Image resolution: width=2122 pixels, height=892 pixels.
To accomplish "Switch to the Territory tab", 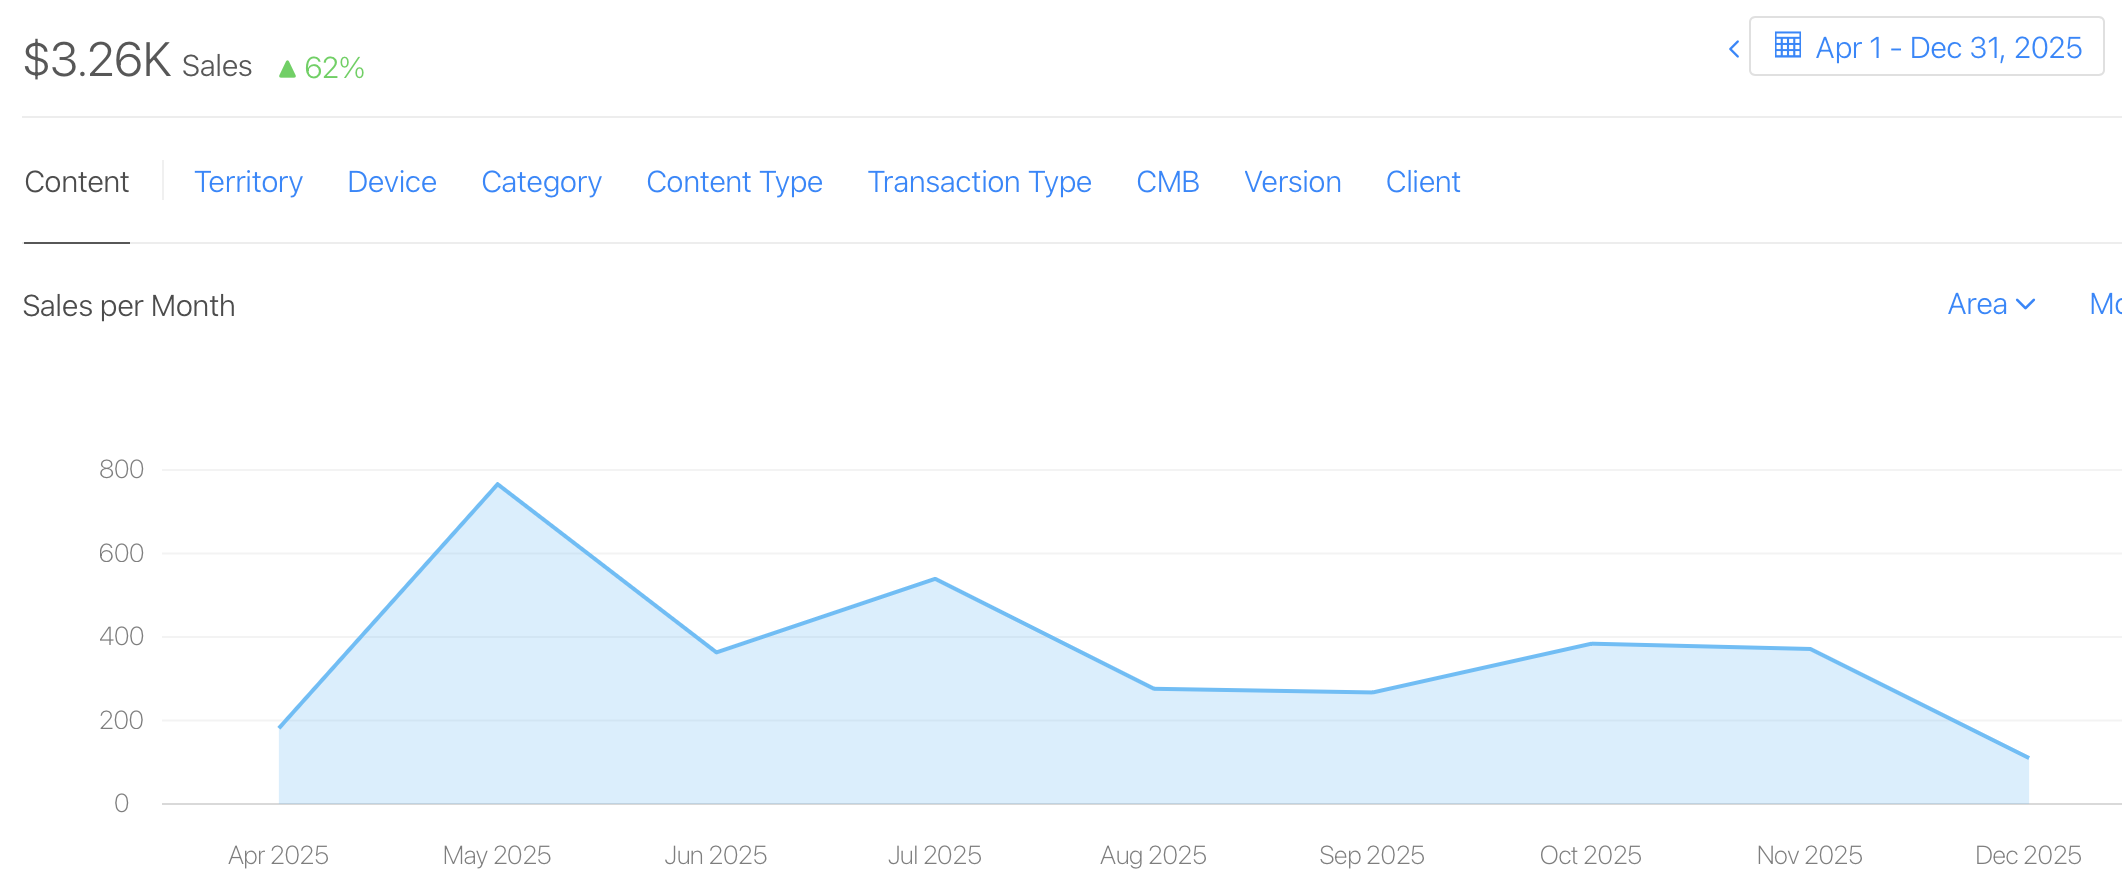I will (248, 182).
